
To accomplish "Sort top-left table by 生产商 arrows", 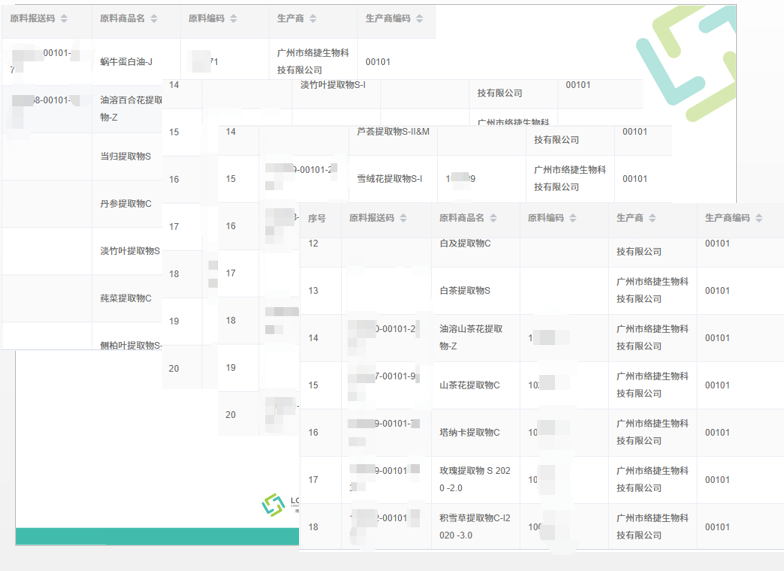I will click(x=313, y=18).
